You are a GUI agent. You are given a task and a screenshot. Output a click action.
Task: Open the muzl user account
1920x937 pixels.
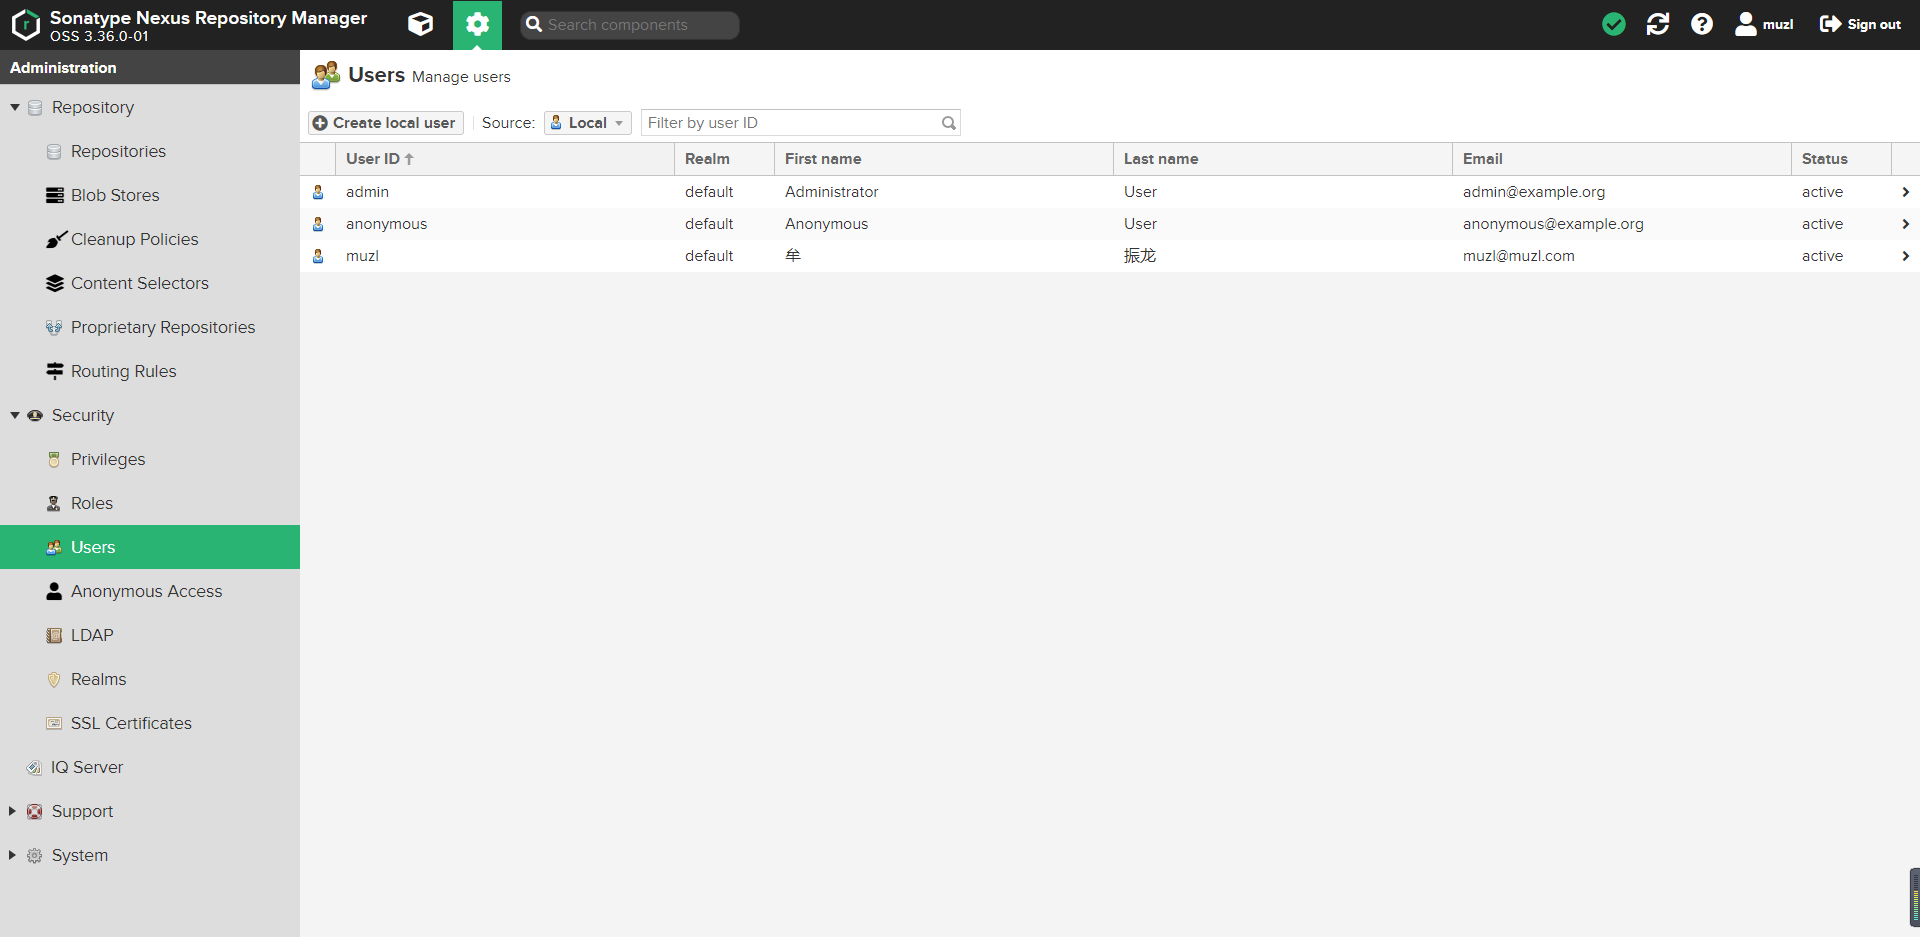click(1764, 24)
